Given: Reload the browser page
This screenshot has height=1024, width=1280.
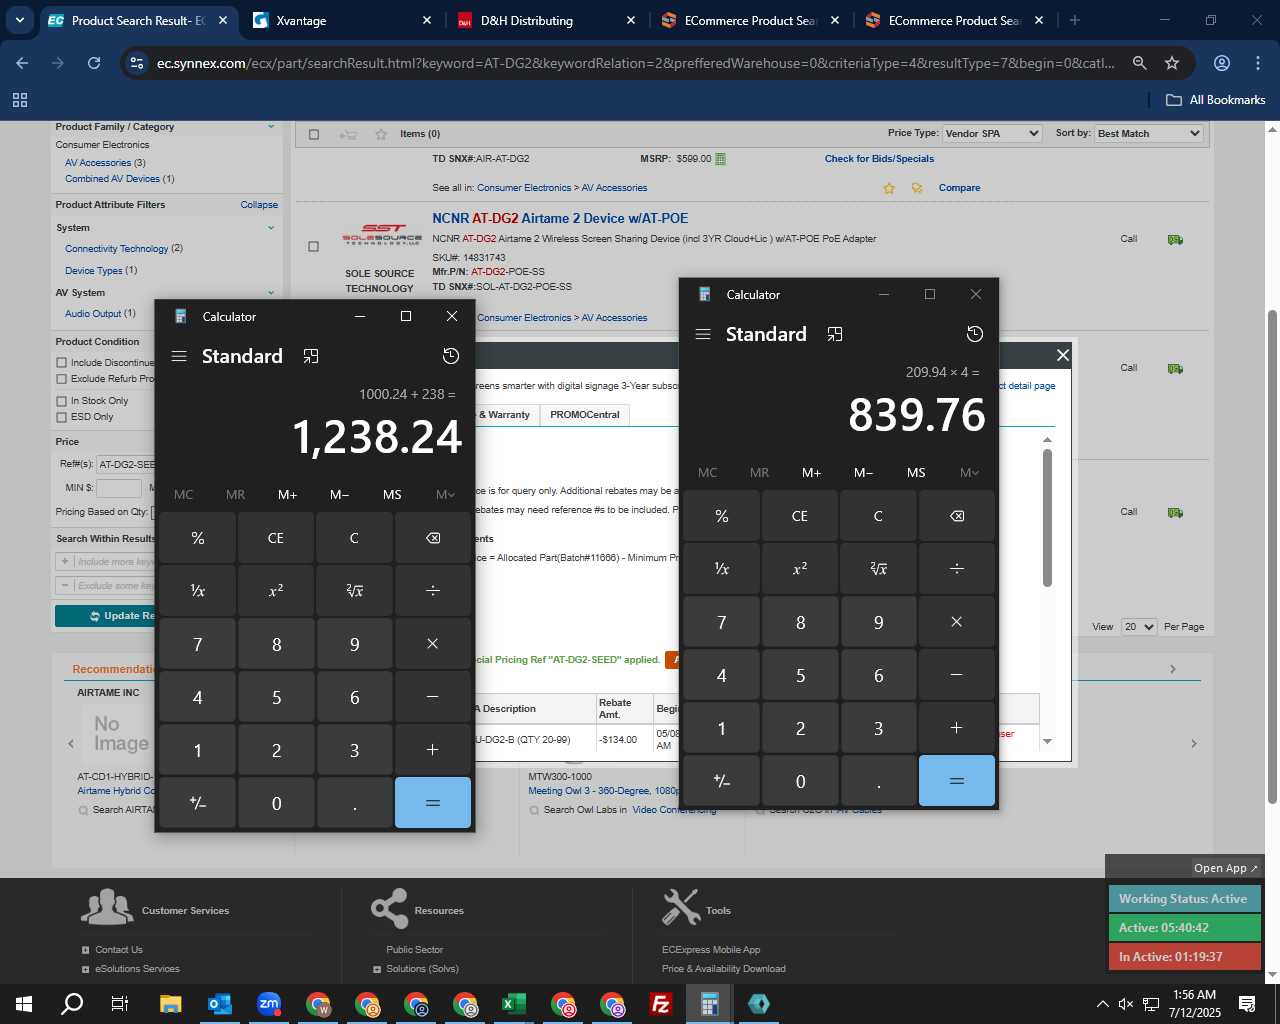Looking at the screenshot, I should click(94, 63).
